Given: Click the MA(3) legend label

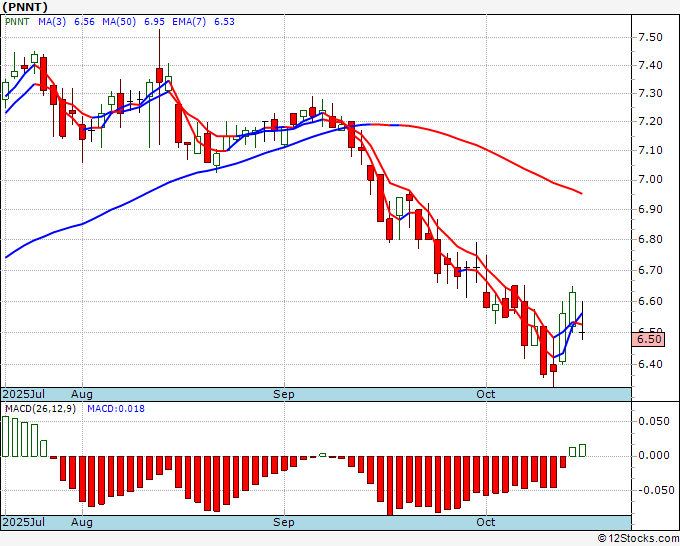Looking at the screenshot, I should point(52,22).
